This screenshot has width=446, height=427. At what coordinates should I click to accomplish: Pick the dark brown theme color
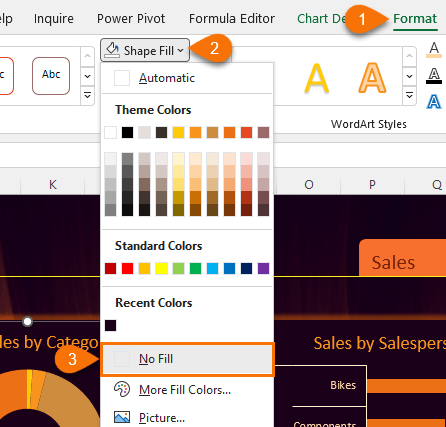click(161, 132)
